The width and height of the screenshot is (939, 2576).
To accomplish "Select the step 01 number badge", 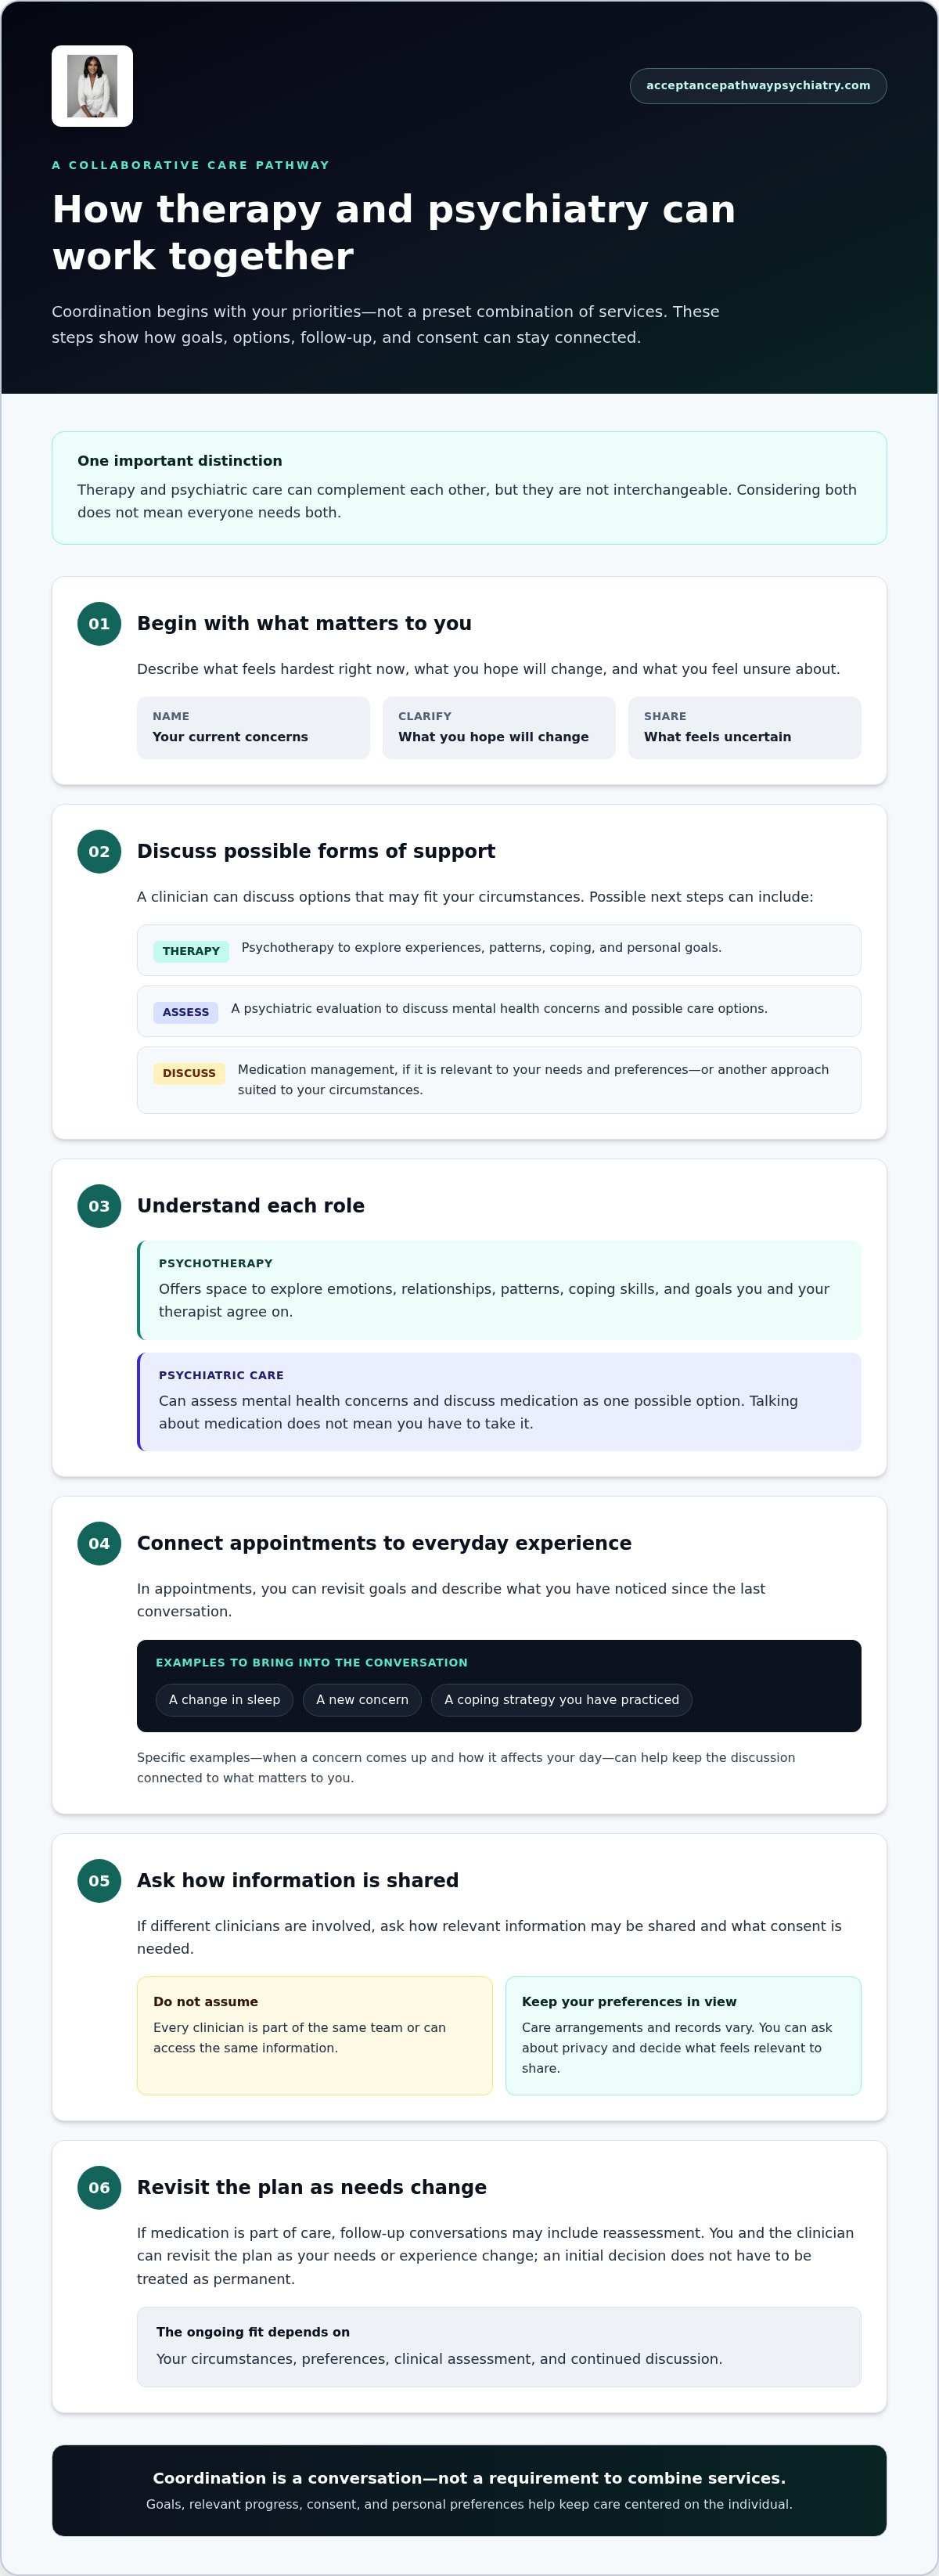I will tap(99, 624).
